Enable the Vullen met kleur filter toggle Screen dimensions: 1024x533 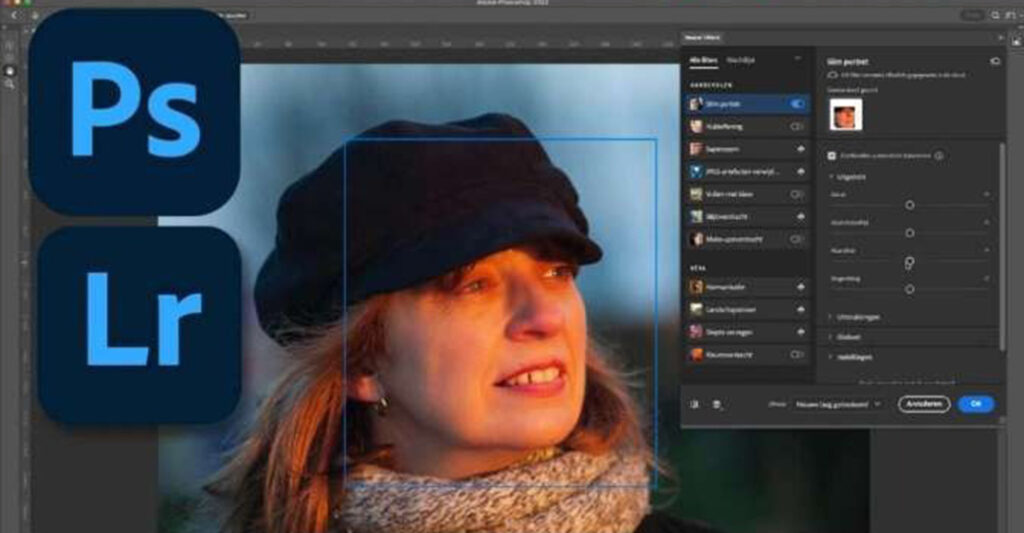[x=797, y=194]
